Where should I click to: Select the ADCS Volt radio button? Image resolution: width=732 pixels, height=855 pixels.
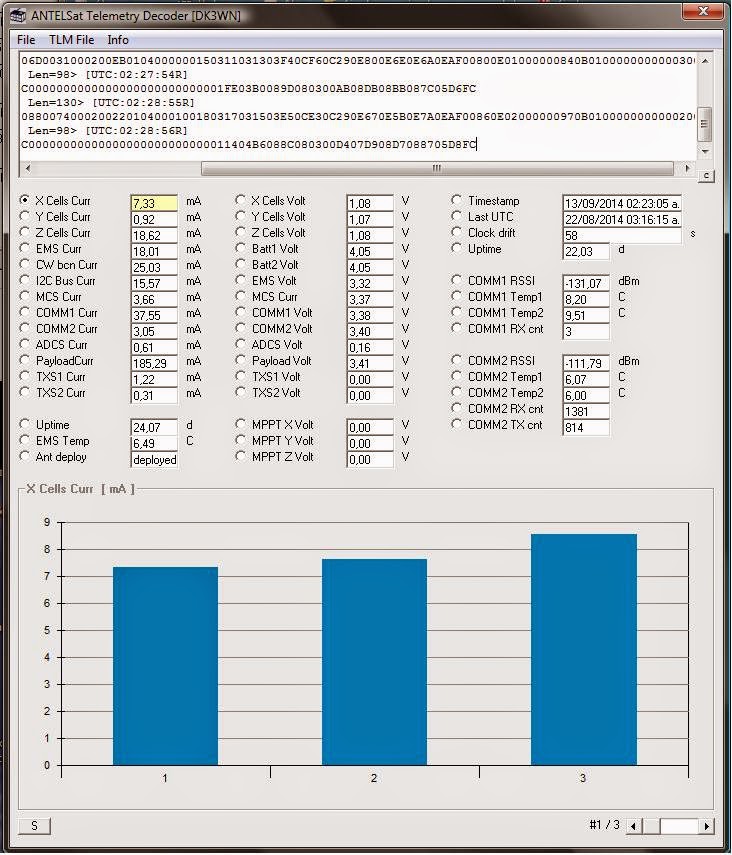point(241,344)
